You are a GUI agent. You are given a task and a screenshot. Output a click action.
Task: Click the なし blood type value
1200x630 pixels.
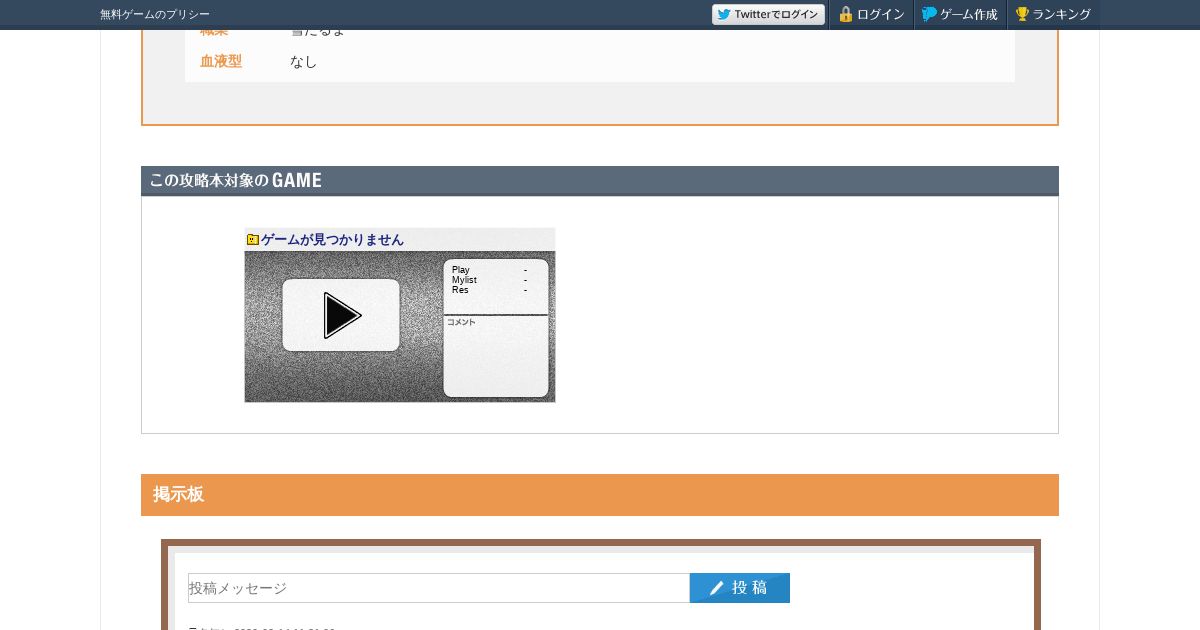point(303,62)
